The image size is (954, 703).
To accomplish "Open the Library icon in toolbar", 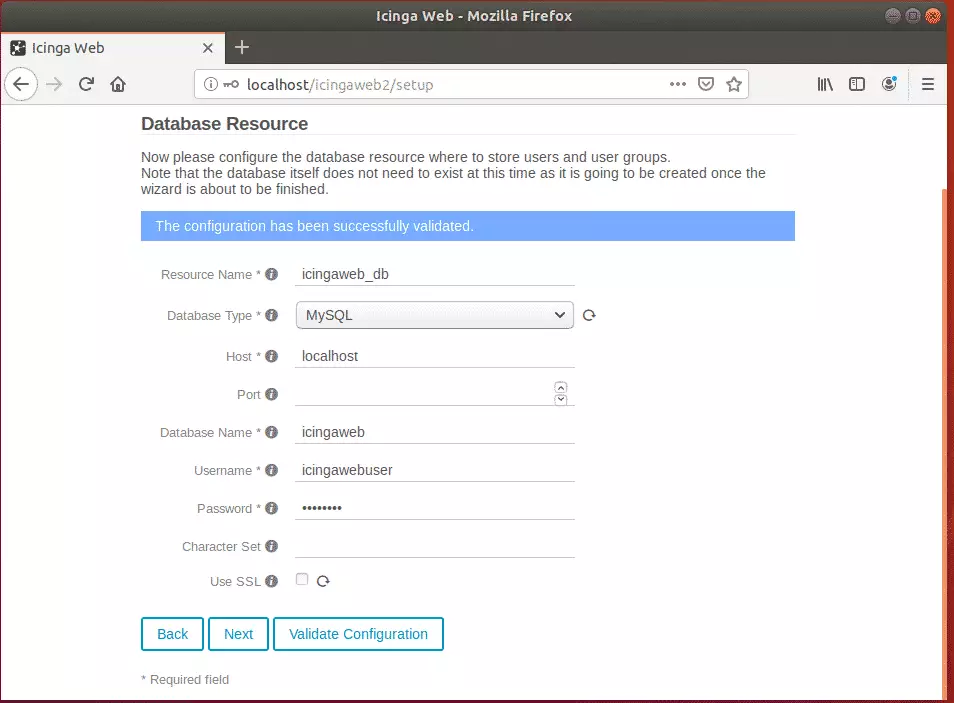I will 825,84.
